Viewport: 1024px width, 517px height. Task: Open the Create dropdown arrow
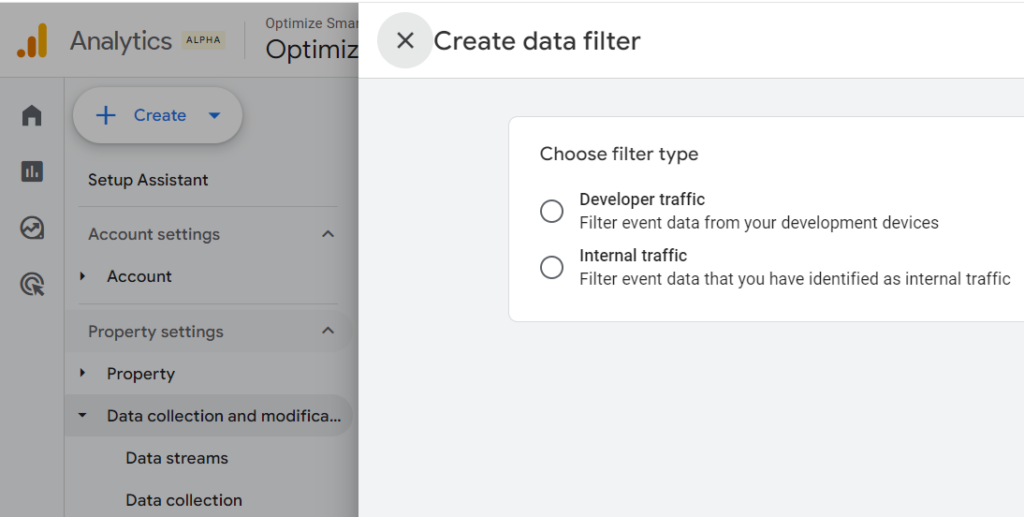(214, 116)
